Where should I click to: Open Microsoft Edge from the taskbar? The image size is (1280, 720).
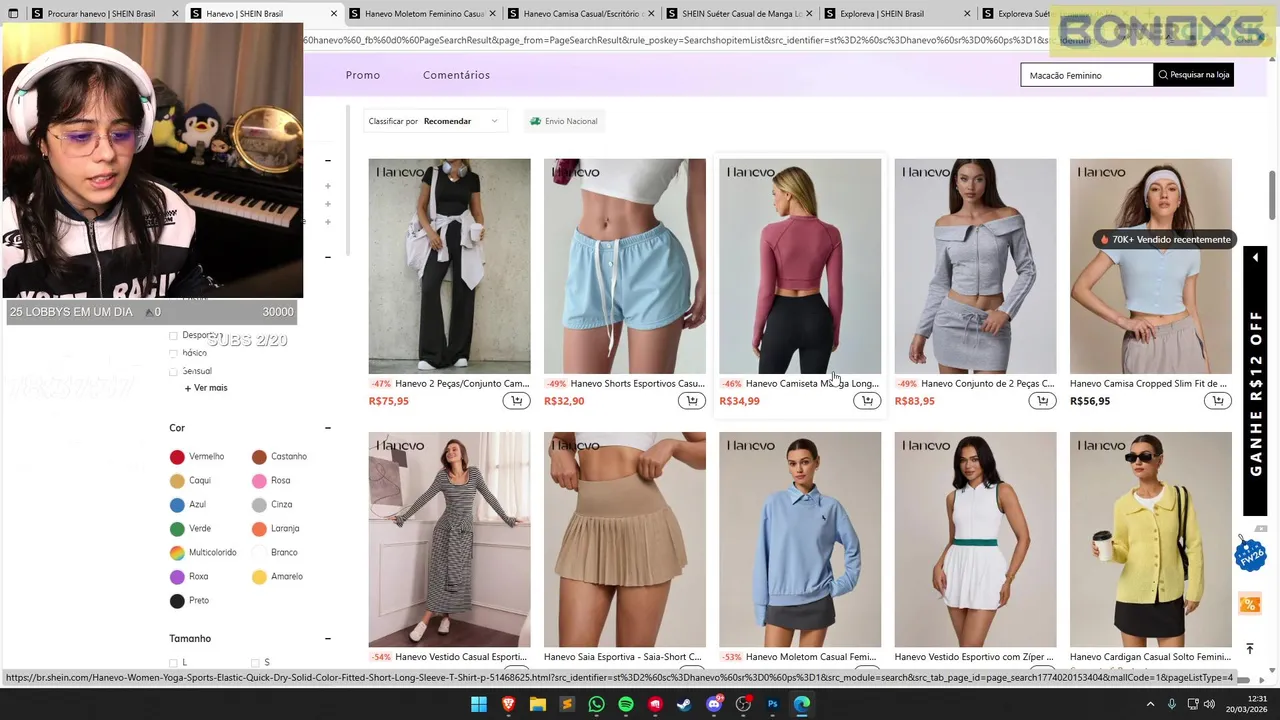pyautogui.click(x=802, y=704)
